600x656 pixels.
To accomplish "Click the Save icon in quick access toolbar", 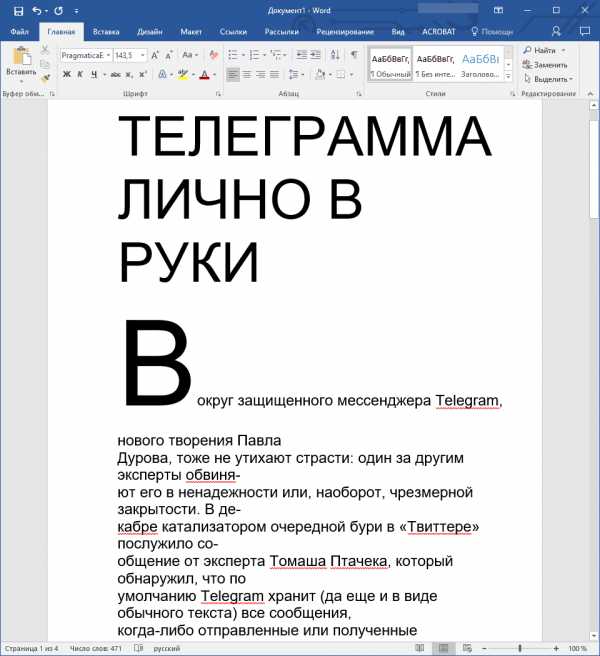I will click(18, 11).
